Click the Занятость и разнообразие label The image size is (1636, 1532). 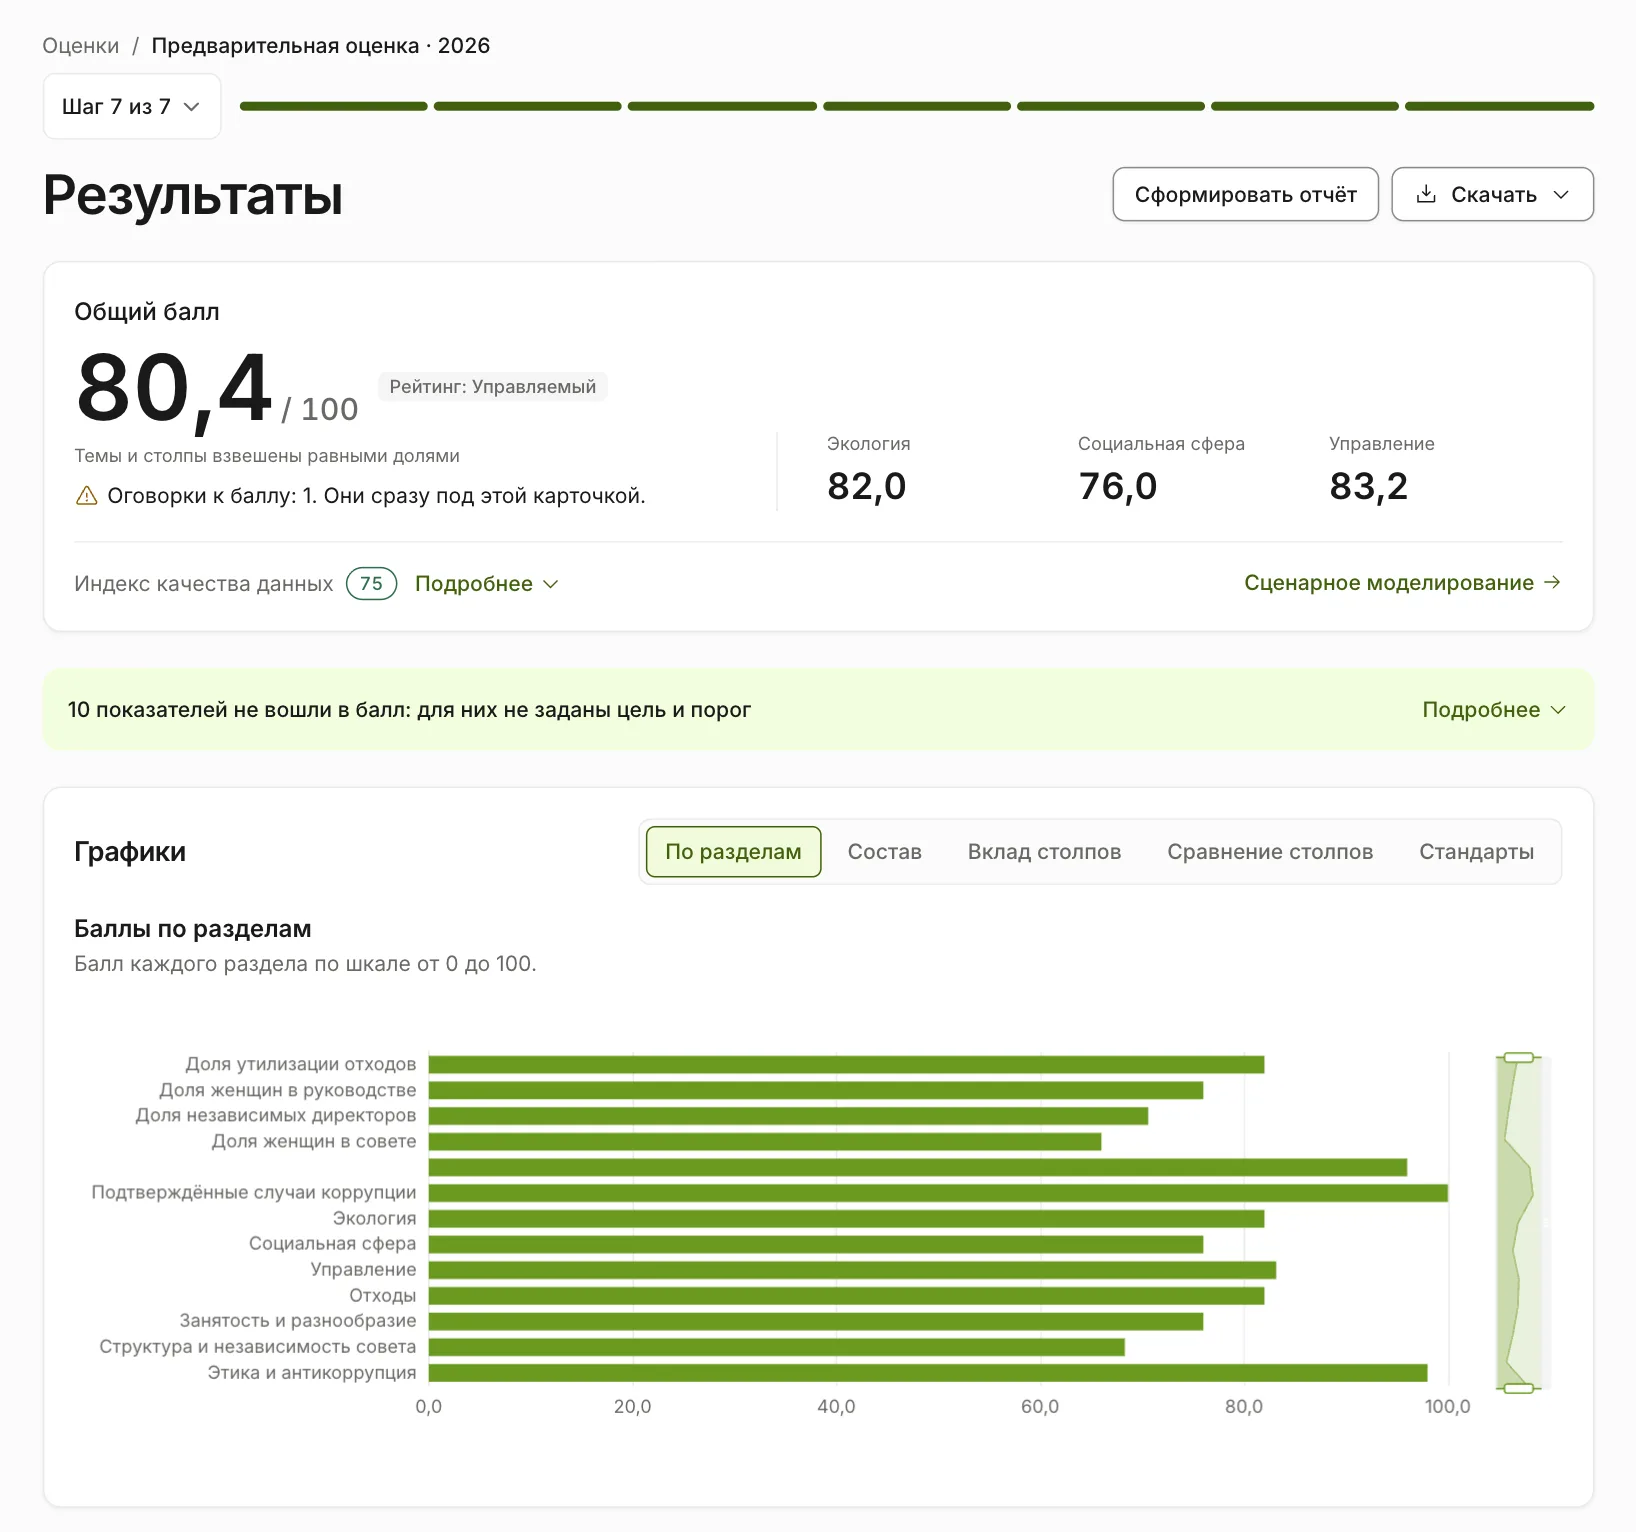[x=298, y=1321]
